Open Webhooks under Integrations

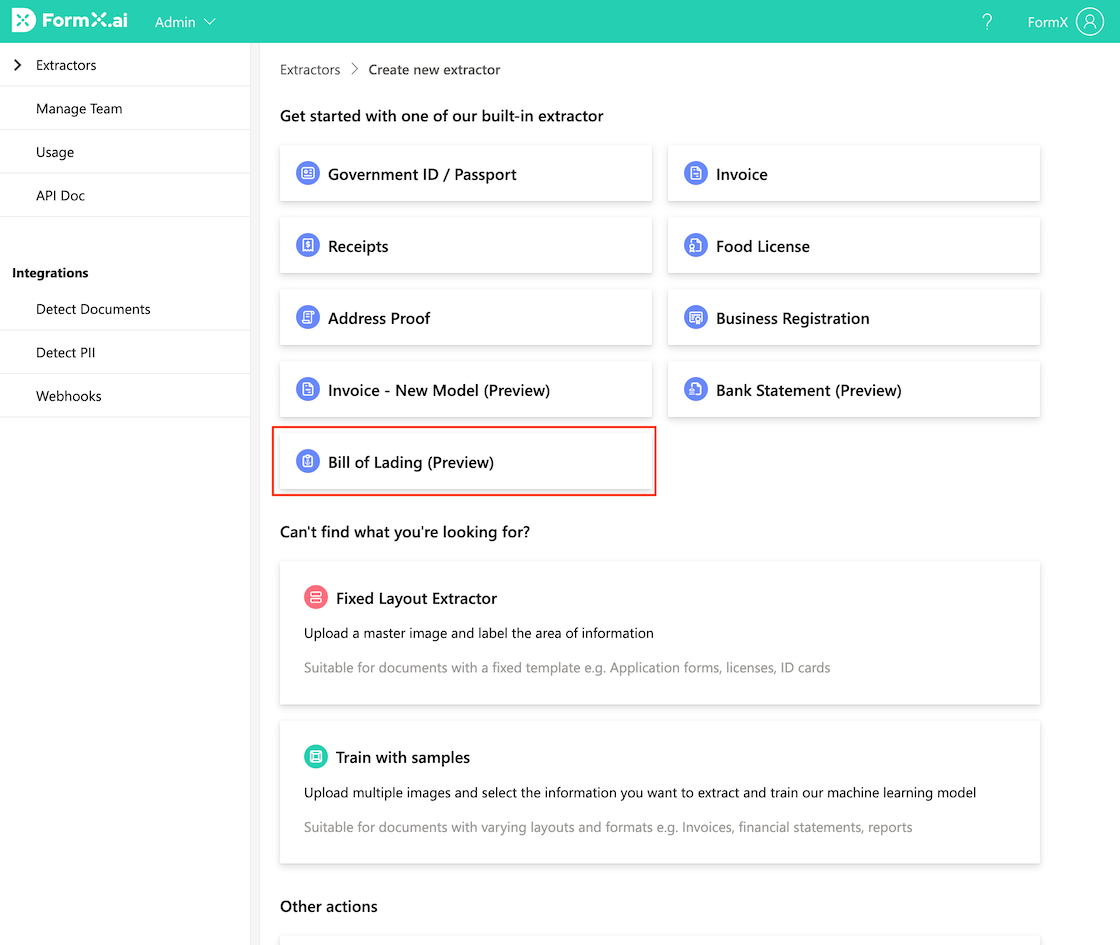(69, 396)
